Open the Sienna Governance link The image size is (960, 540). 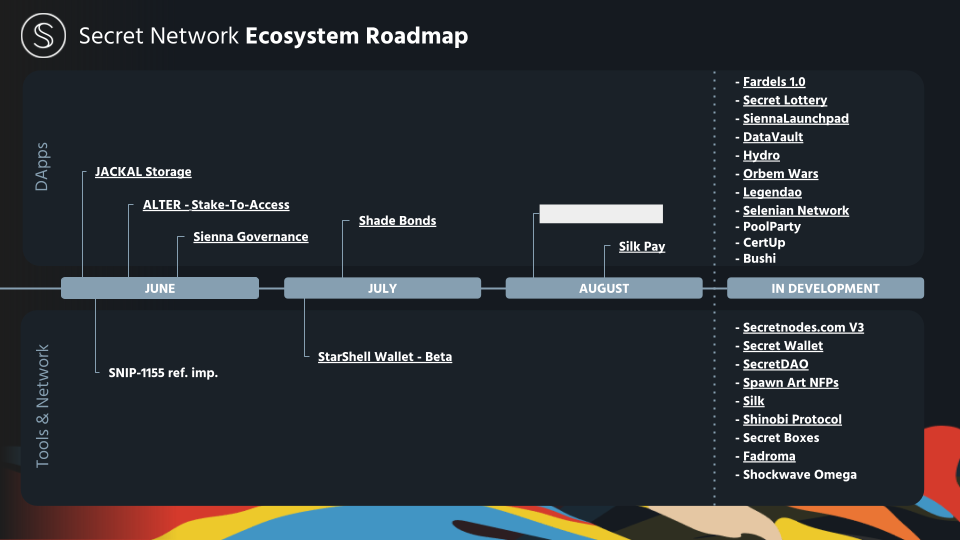pyautogui.click(x=251, y=237)
